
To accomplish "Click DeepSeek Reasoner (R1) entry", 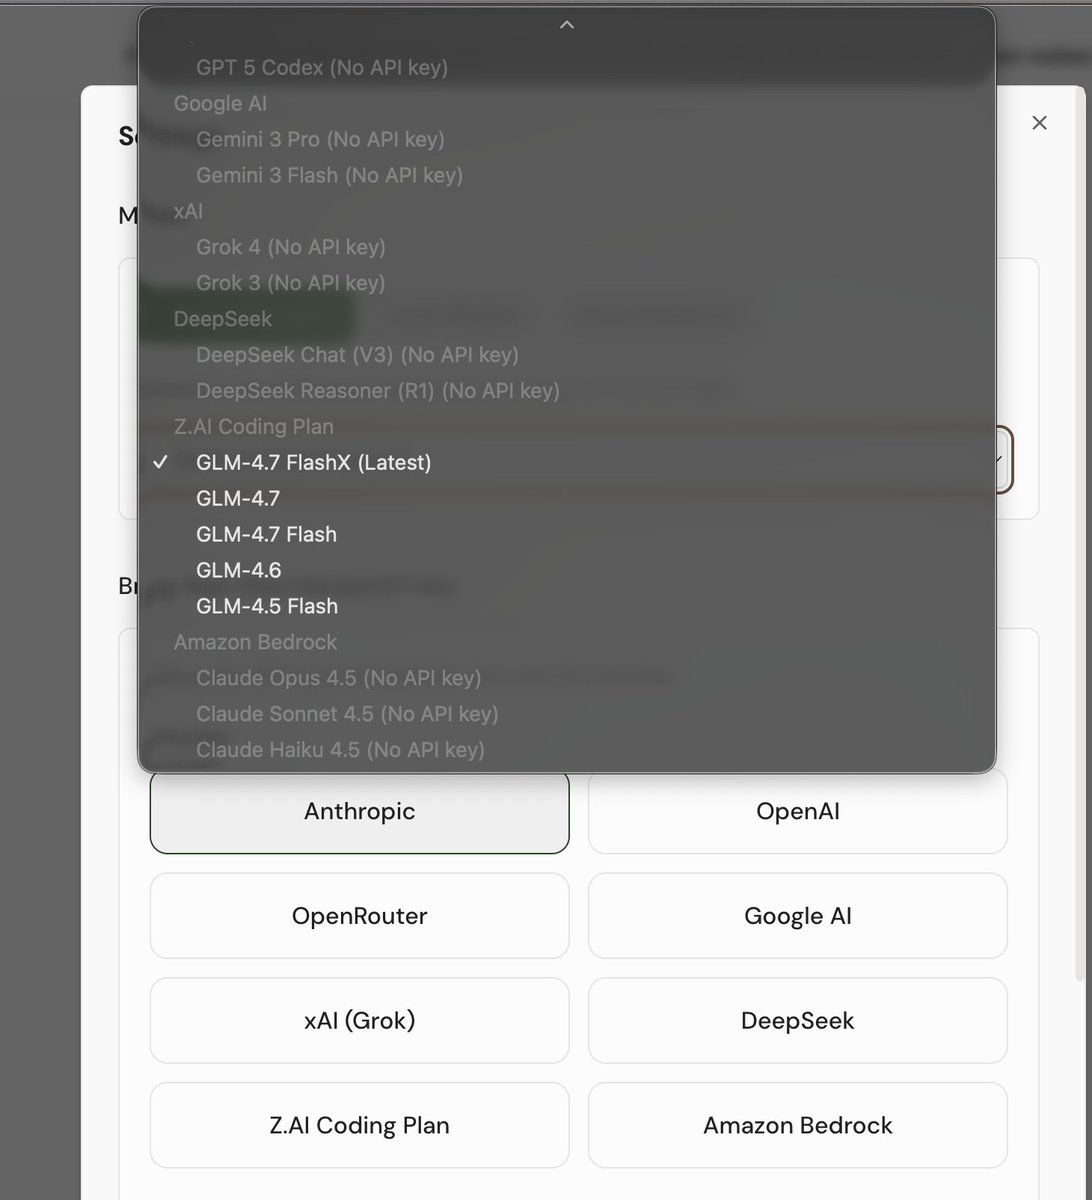I will tap(566, 391).
